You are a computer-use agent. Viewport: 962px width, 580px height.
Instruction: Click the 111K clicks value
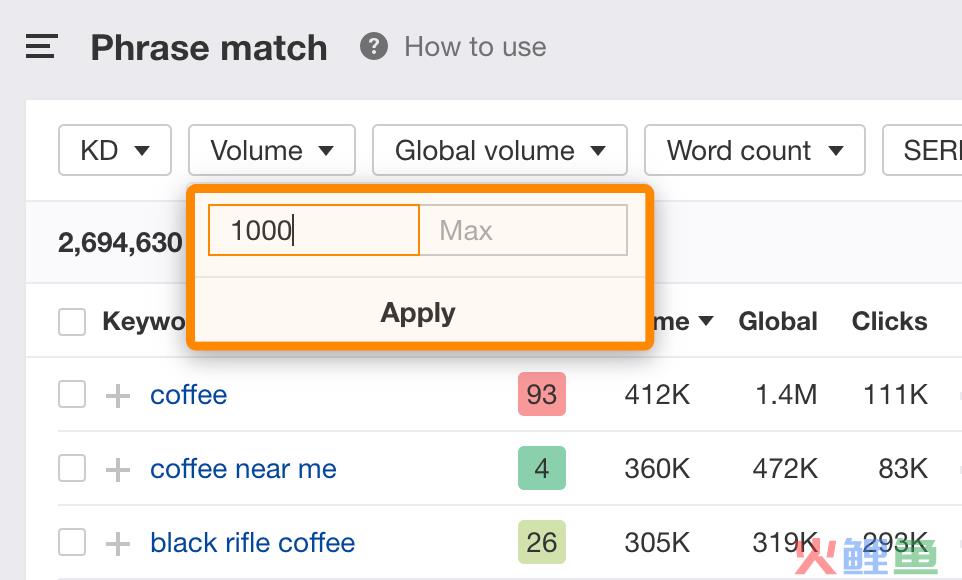point(895,395)
